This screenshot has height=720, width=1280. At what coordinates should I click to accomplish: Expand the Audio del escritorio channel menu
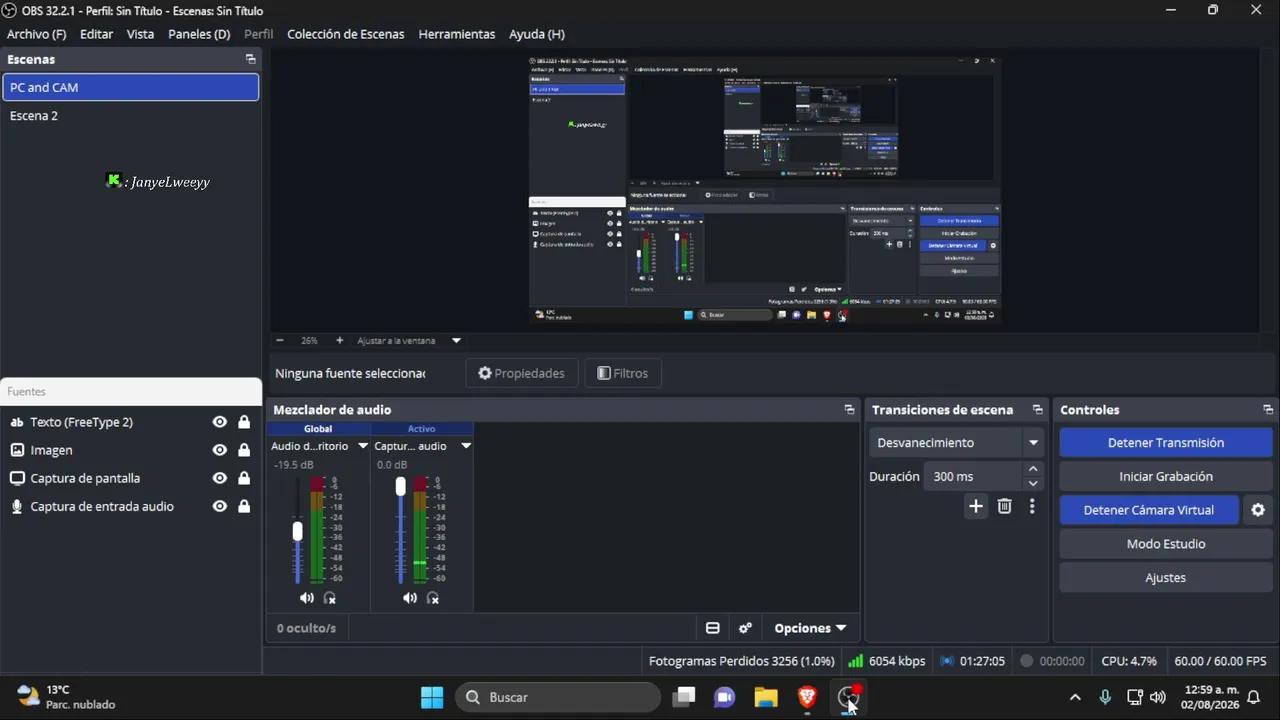click(x=363, y=446)
